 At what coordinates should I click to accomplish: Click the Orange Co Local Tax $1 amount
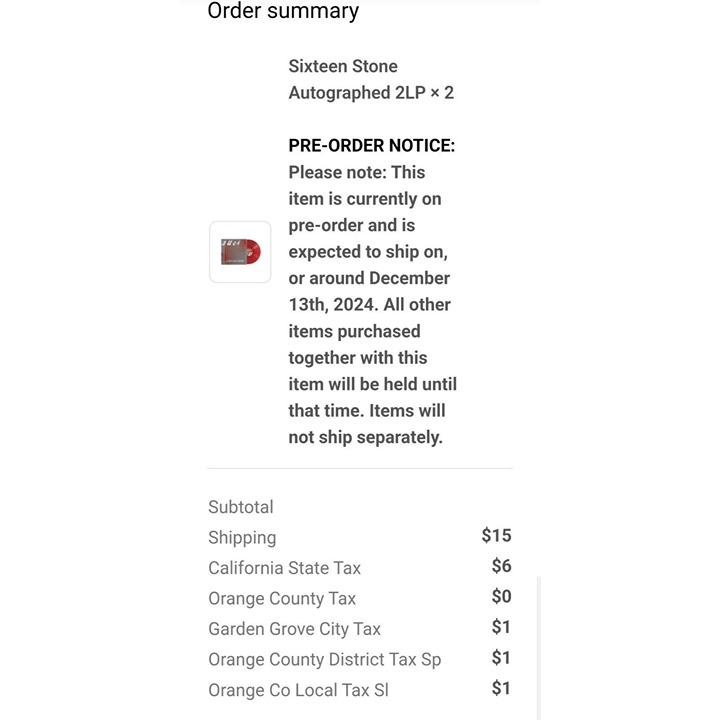point(501,688)
